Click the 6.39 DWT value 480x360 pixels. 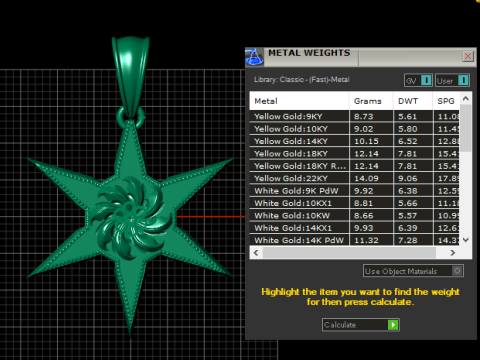407,228
